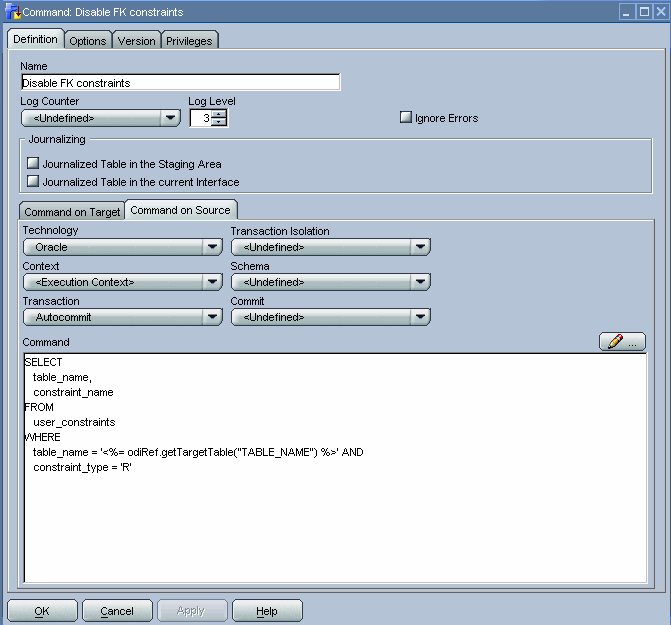Open Help for this dialog
The height and width of the screenshot is (625, 671).
click(x=267, y=610)
